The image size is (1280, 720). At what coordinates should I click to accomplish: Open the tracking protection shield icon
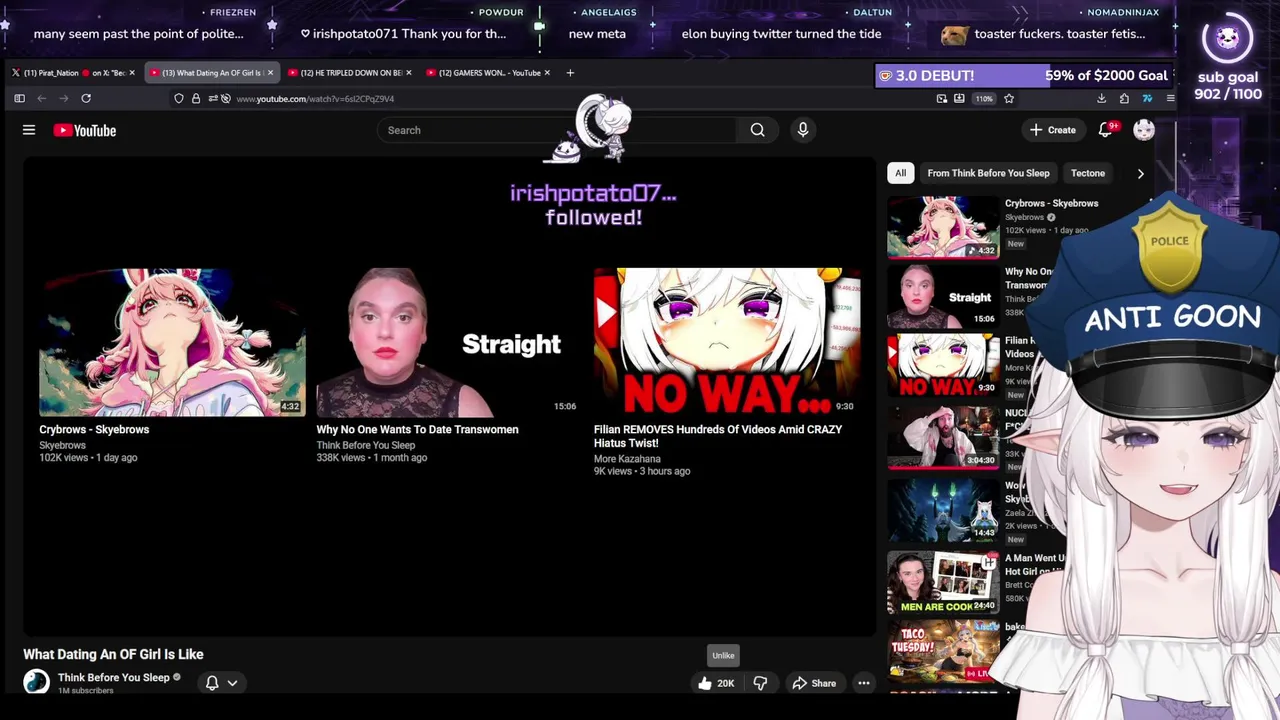[x=179, y=98]
